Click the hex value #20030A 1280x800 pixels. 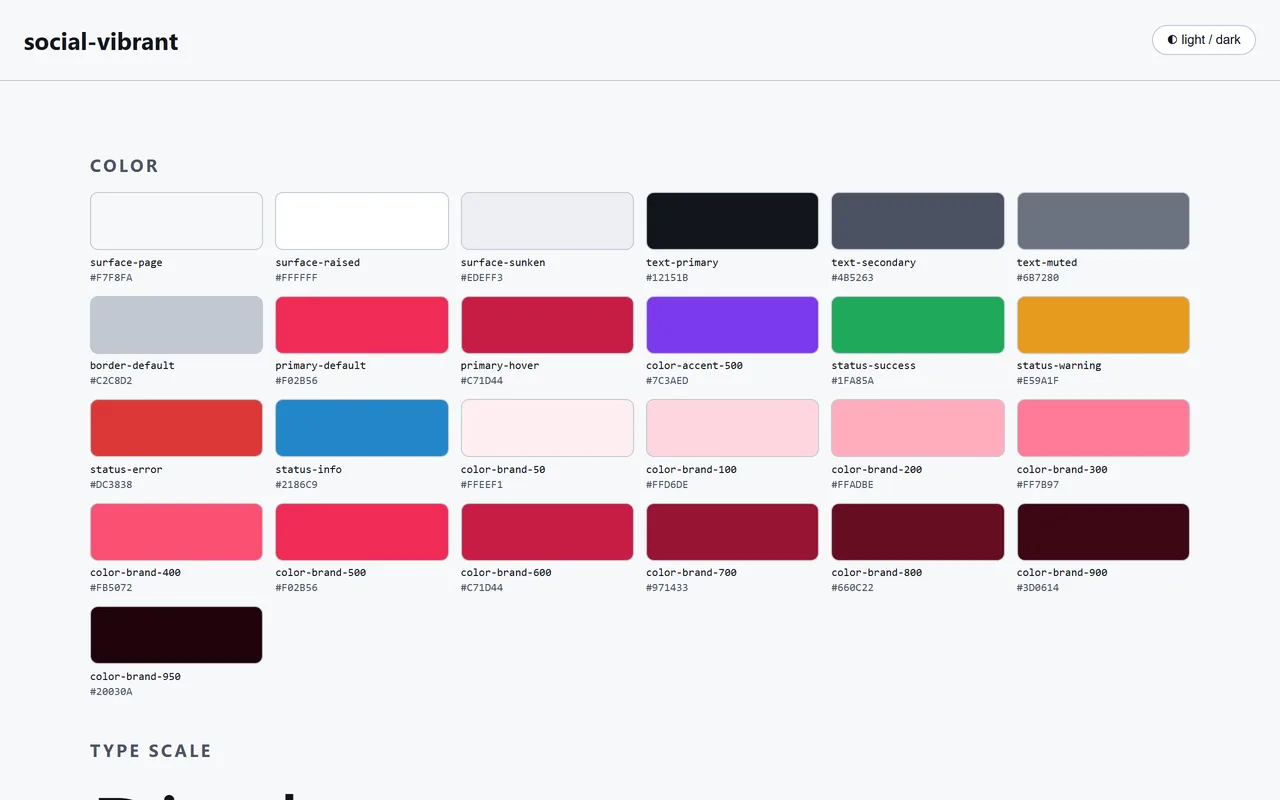click(111, 692)
